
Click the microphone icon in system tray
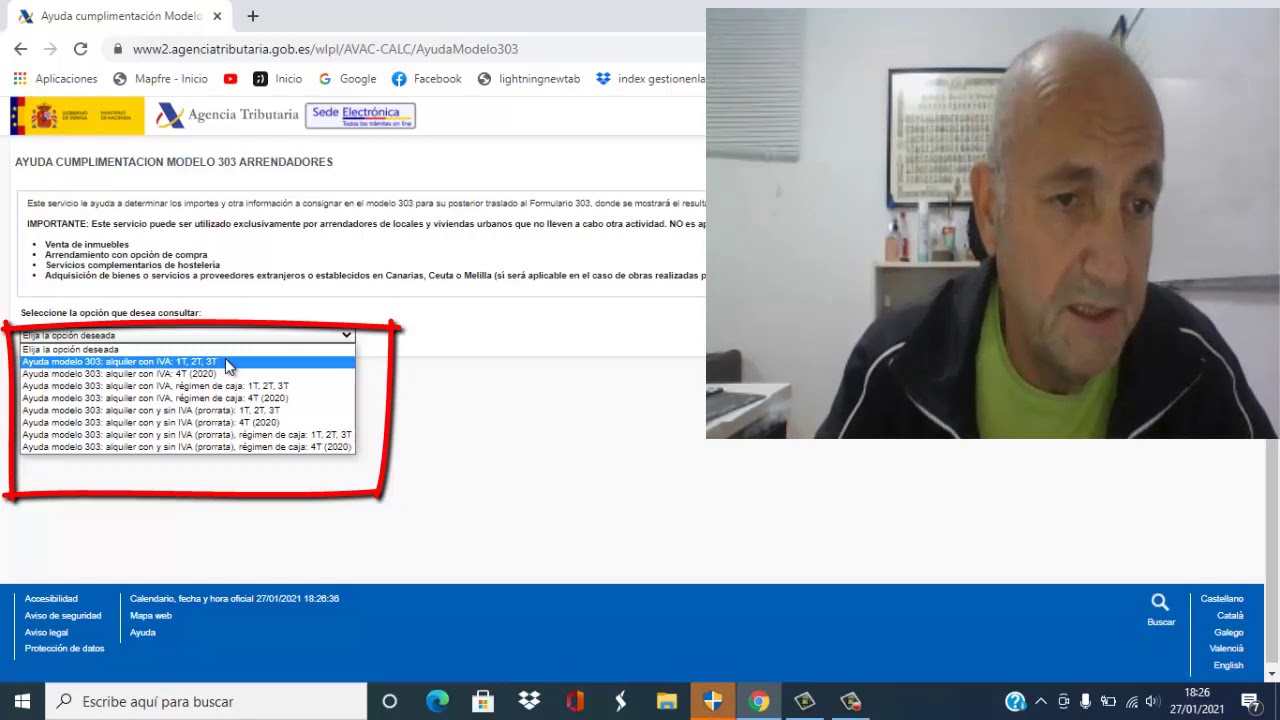1085,701
